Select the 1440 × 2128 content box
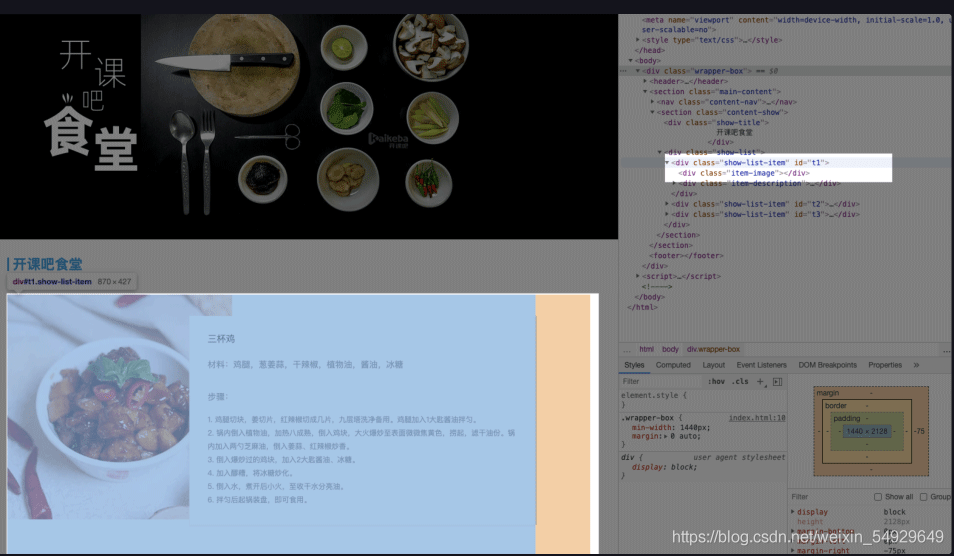 (866, 431)
